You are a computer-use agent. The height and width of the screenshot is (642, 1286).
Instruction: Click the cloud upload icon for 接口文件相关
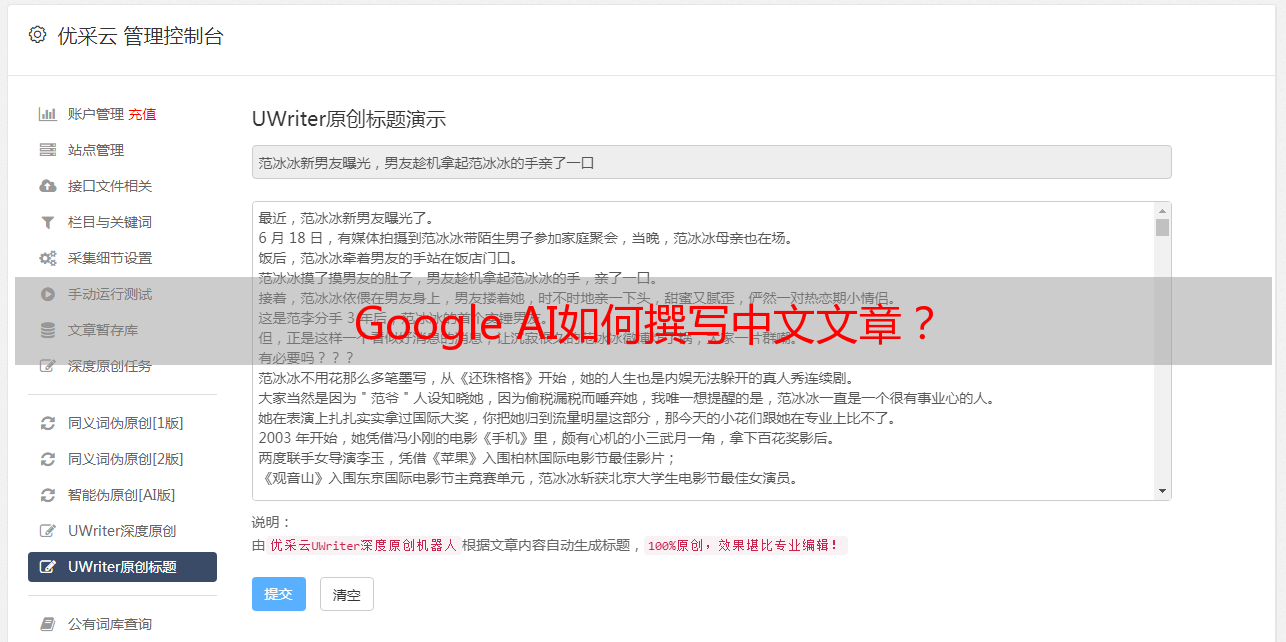coord(47,186)
